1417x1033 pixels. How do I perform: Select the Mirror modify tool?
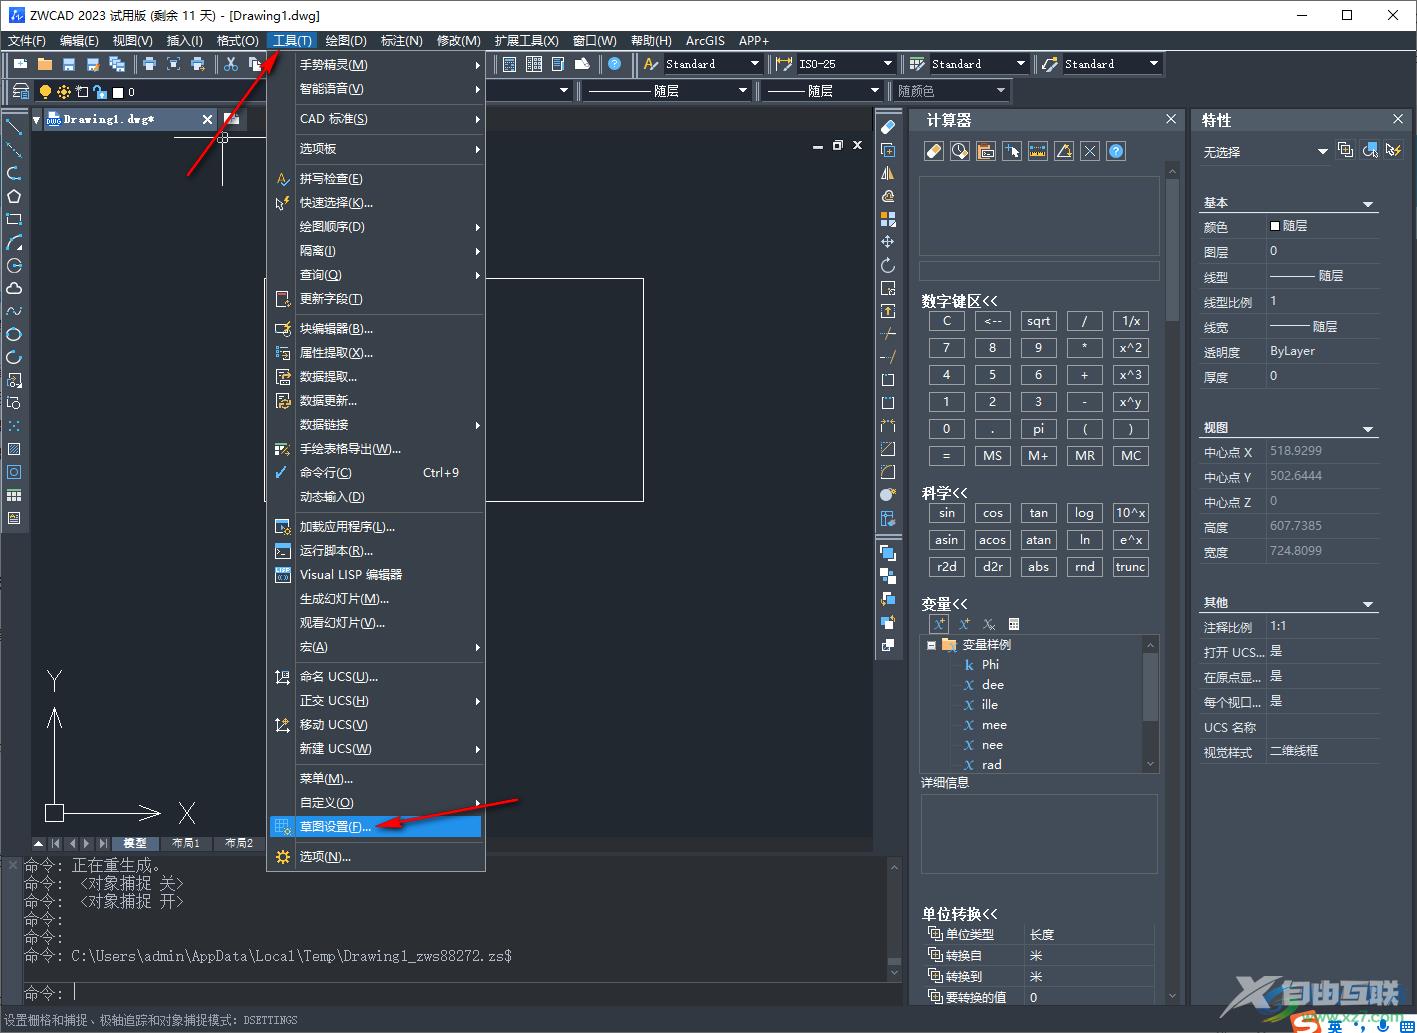(887, 173)
